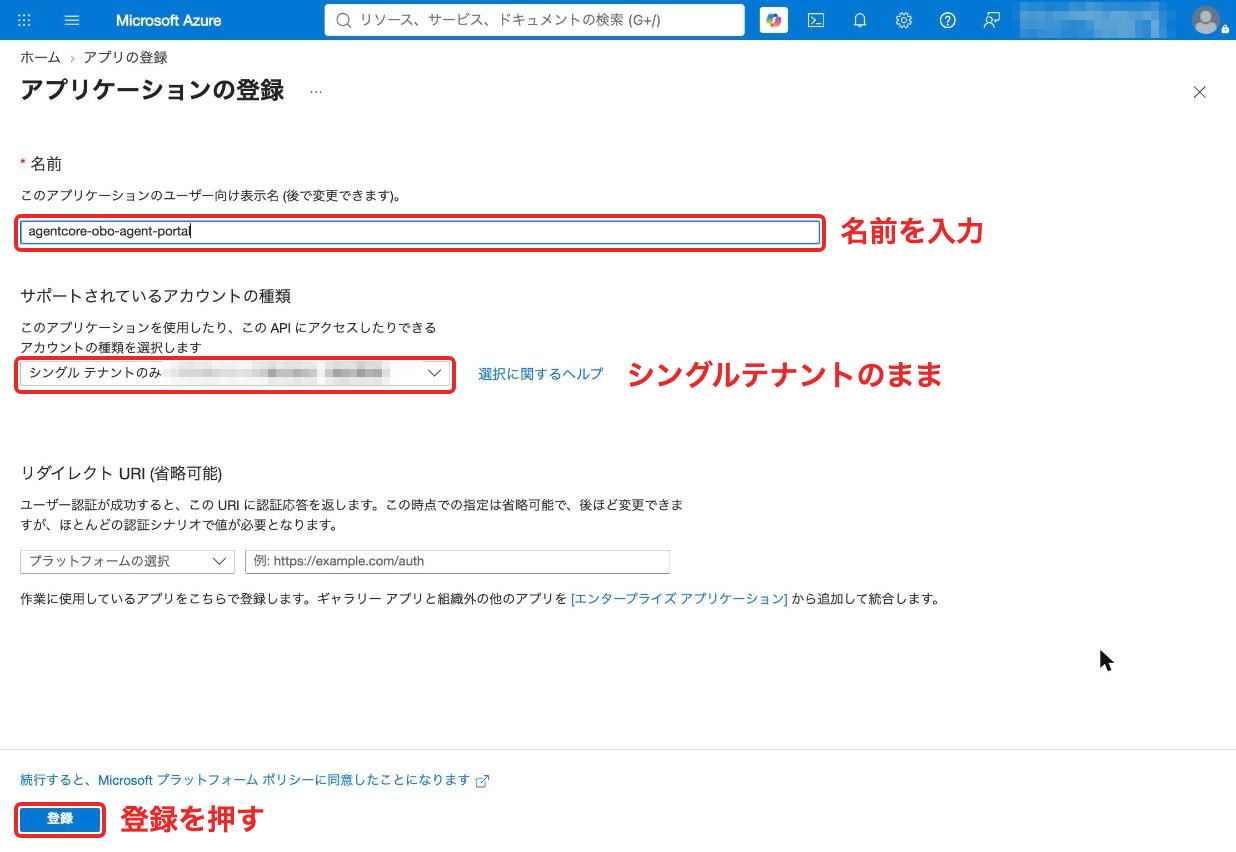Open the portal hamburger menu

click(72, 20)
